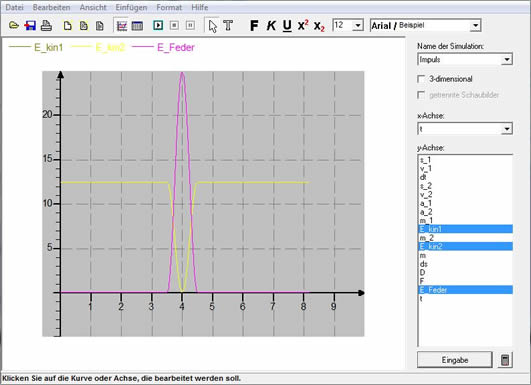Apply superscript x² formatting
The image size is (531, 385).
click(303, 25)
